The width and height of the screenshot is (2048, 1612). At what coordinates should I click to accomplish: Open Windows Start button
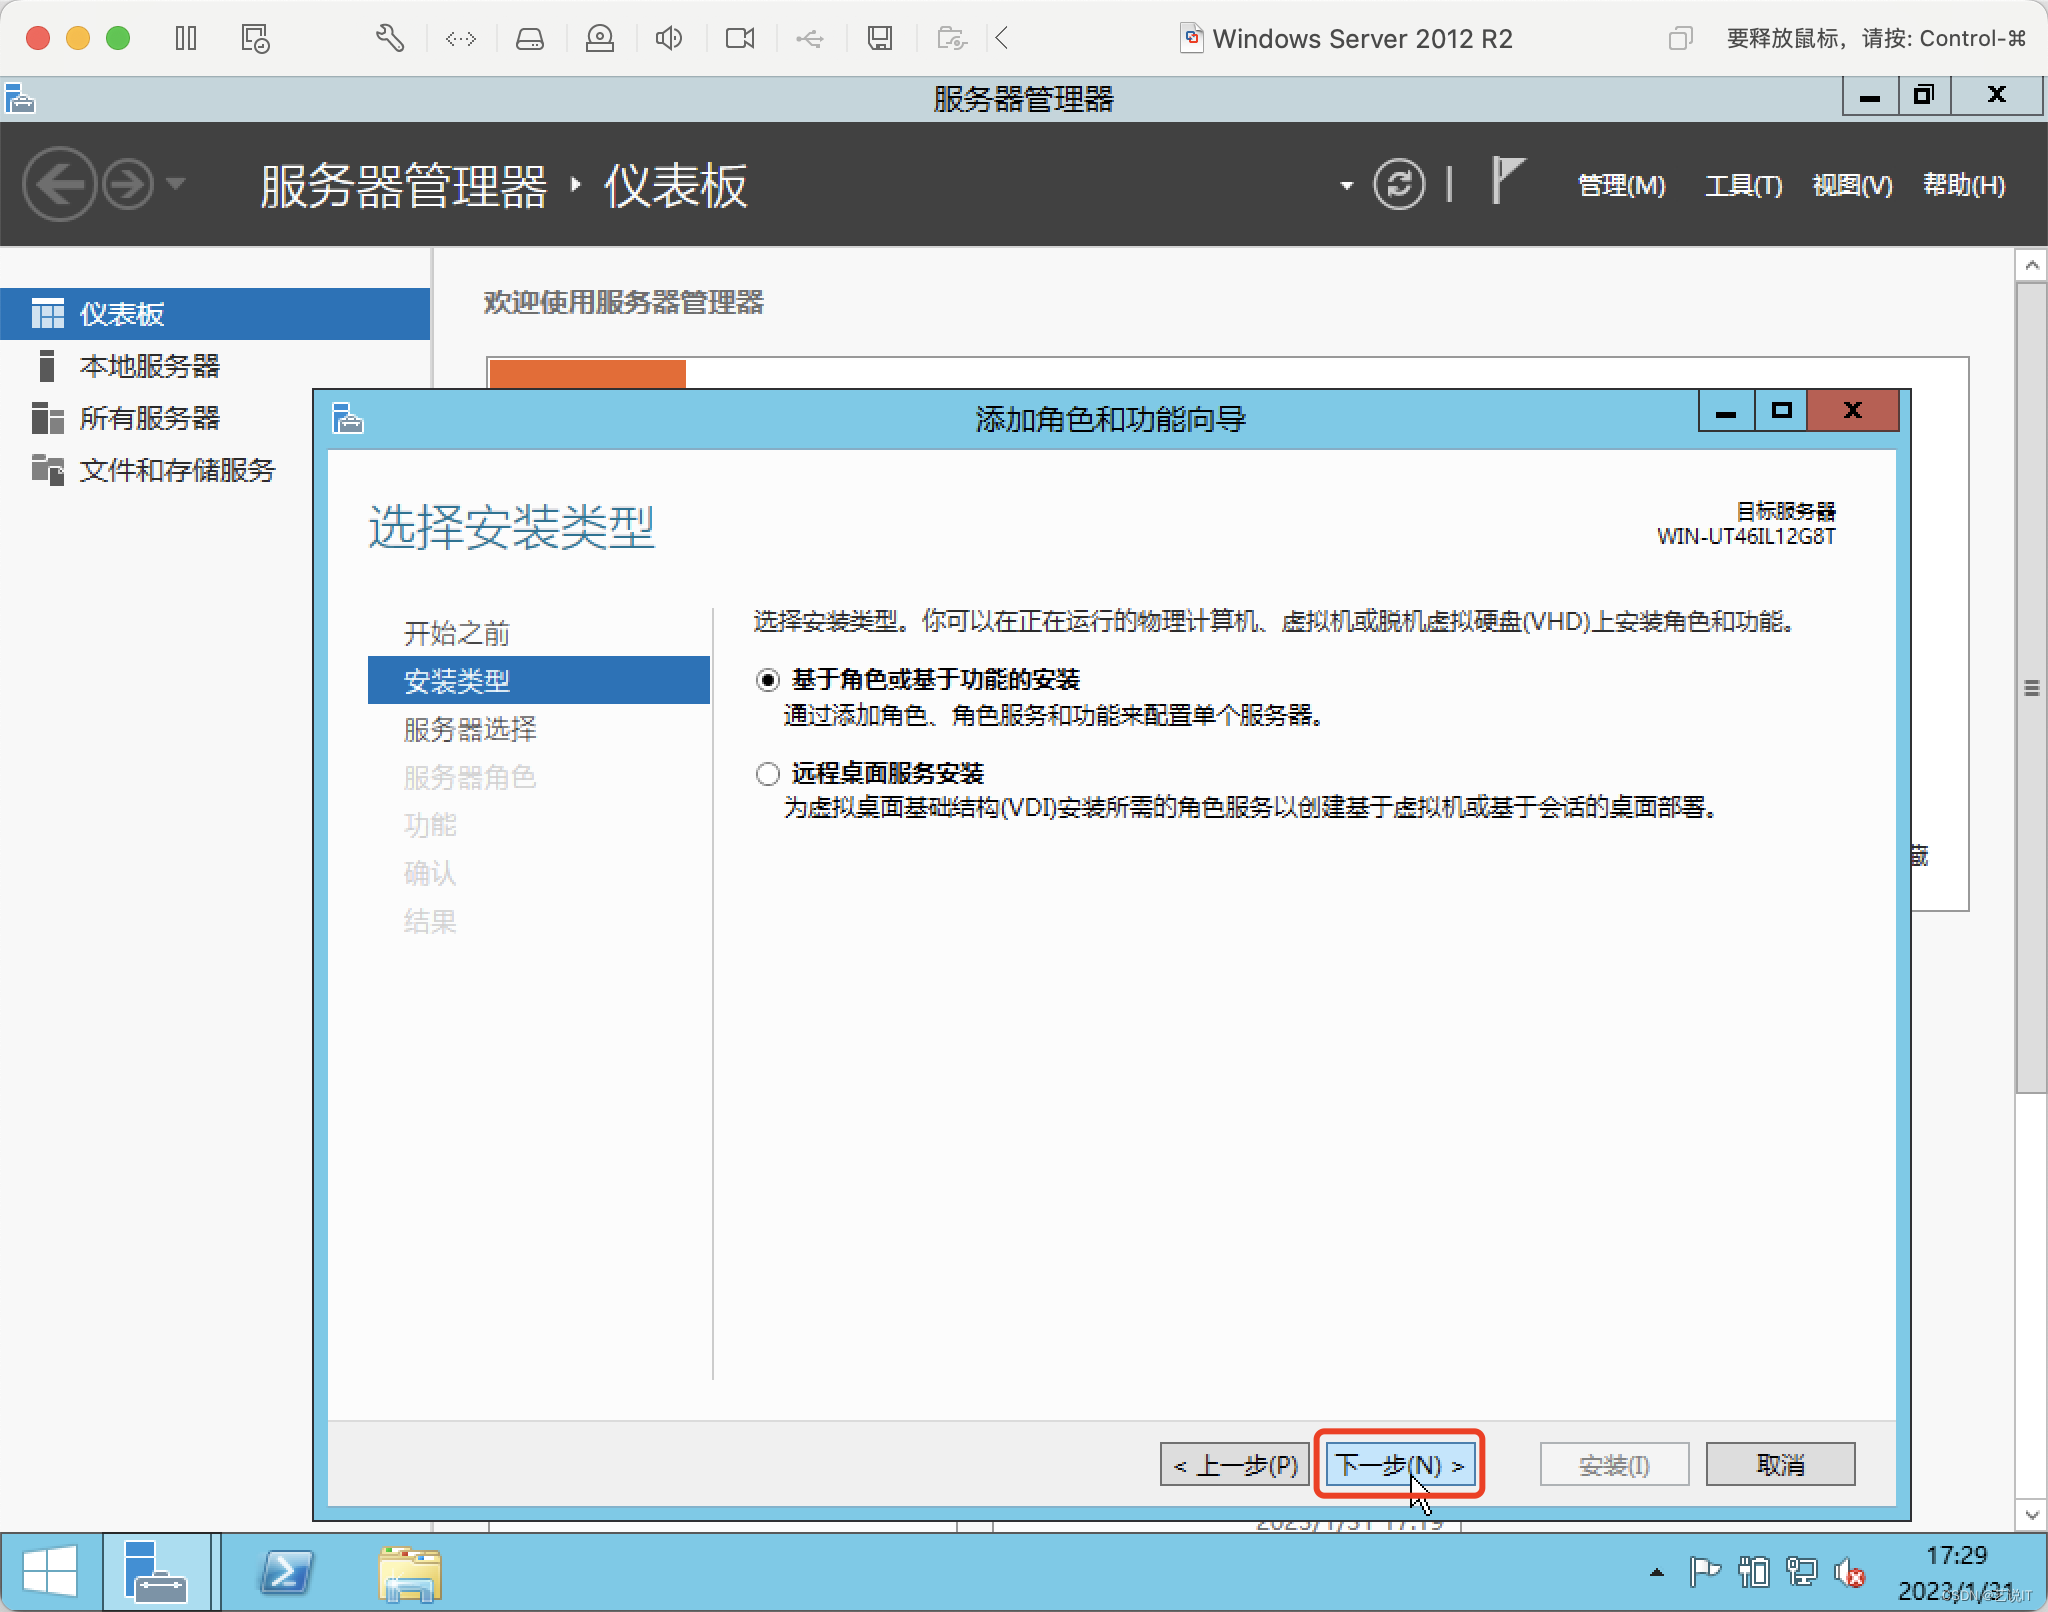click(50, 1572)
